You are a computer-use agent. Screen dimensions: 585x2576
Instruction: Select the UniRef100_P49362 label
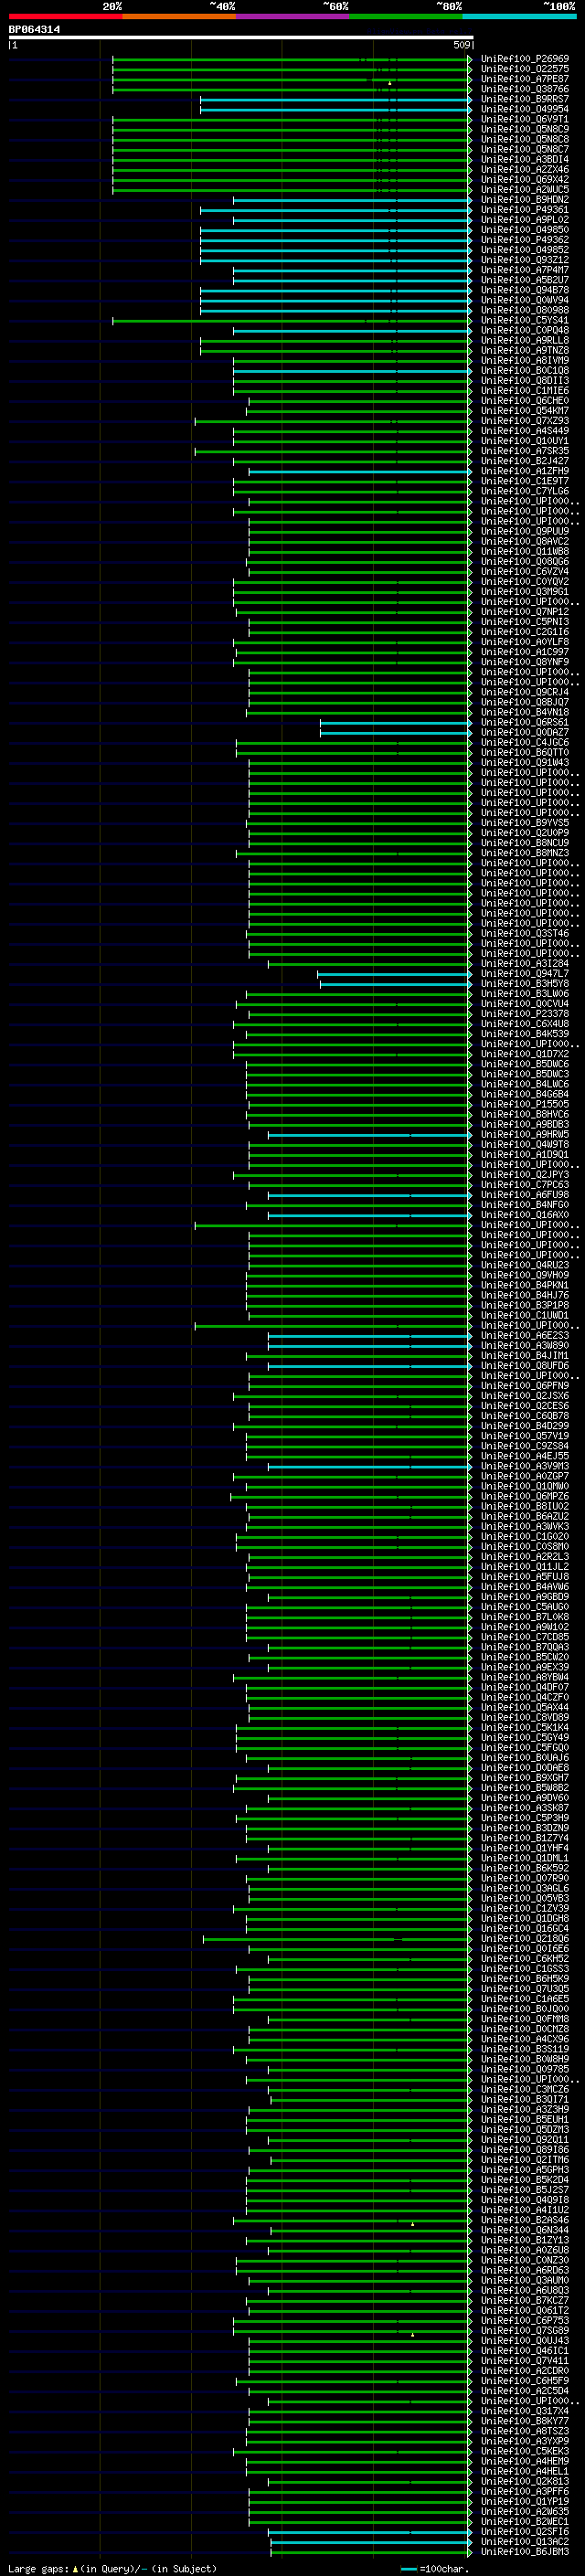pos(525,240)
